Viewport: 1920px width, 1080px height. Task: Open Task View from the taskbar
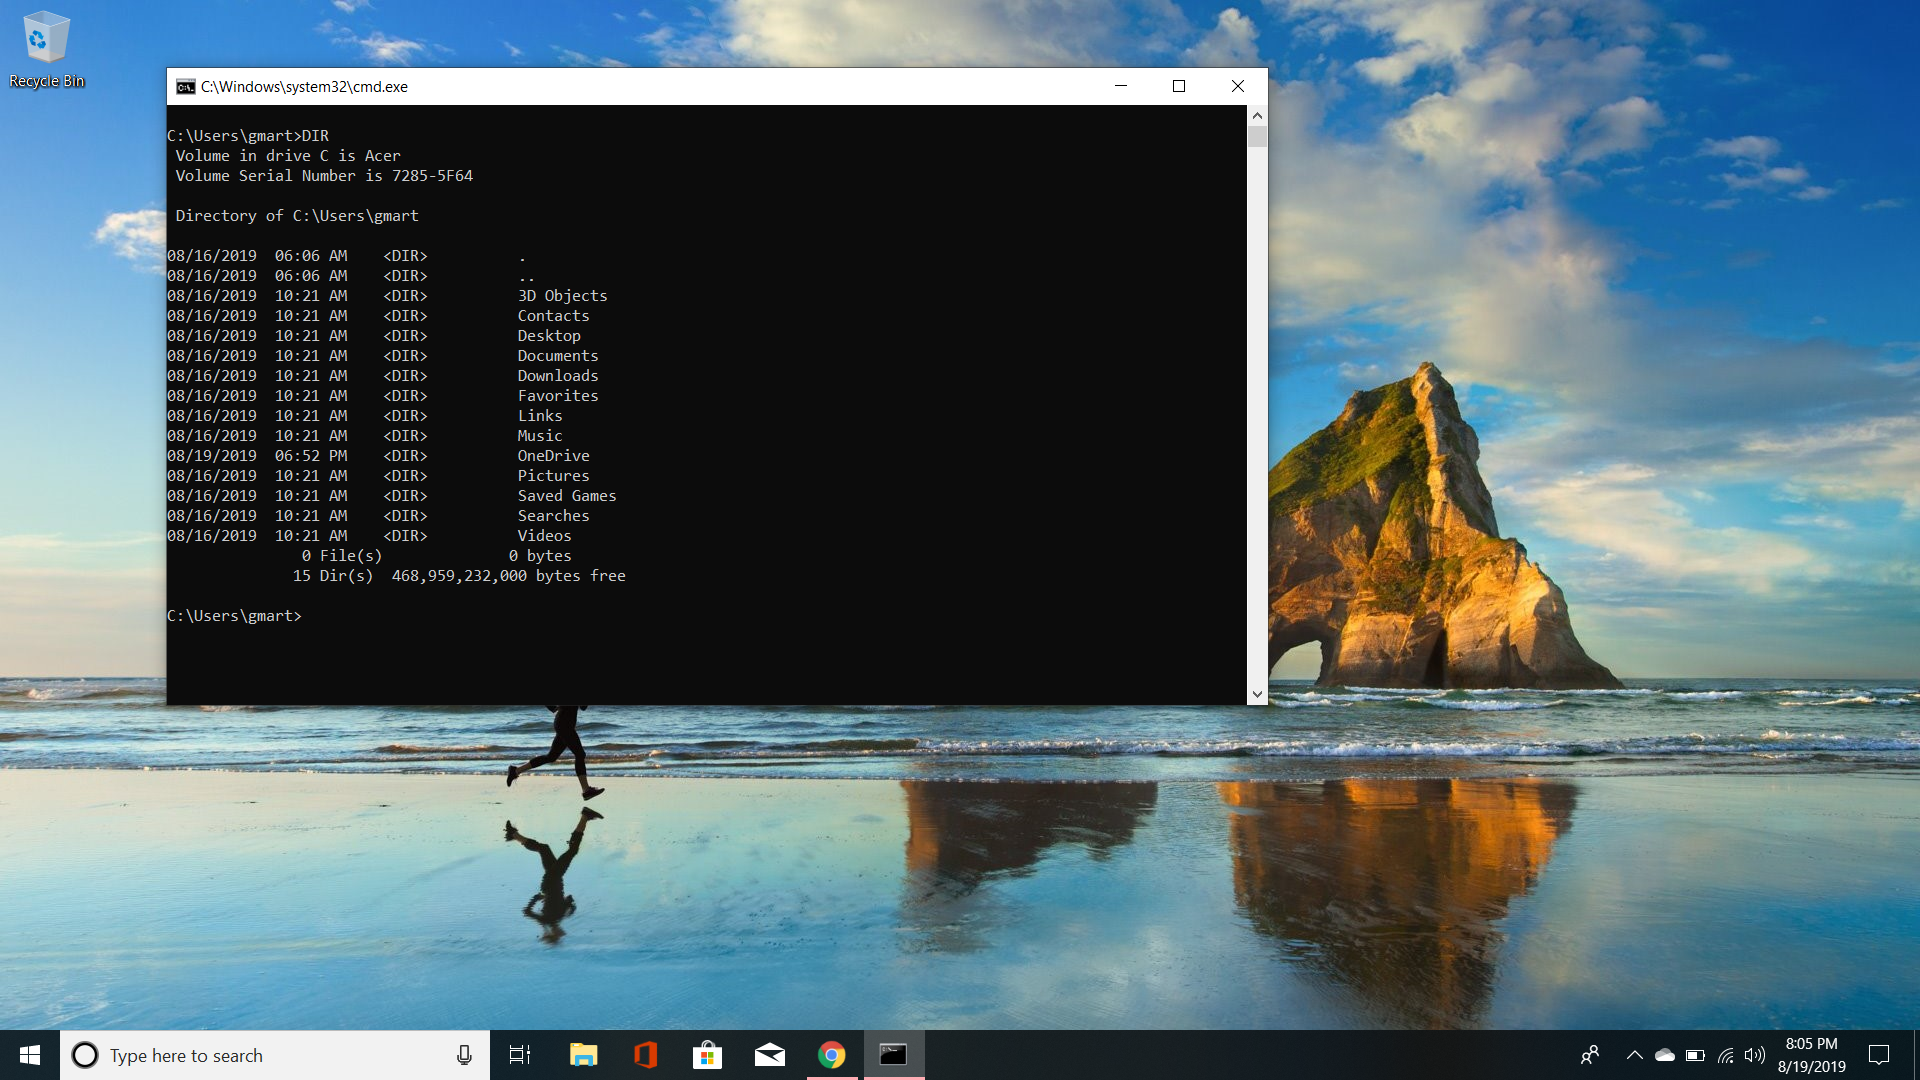pyautogui.click(x=520, y=1055)
